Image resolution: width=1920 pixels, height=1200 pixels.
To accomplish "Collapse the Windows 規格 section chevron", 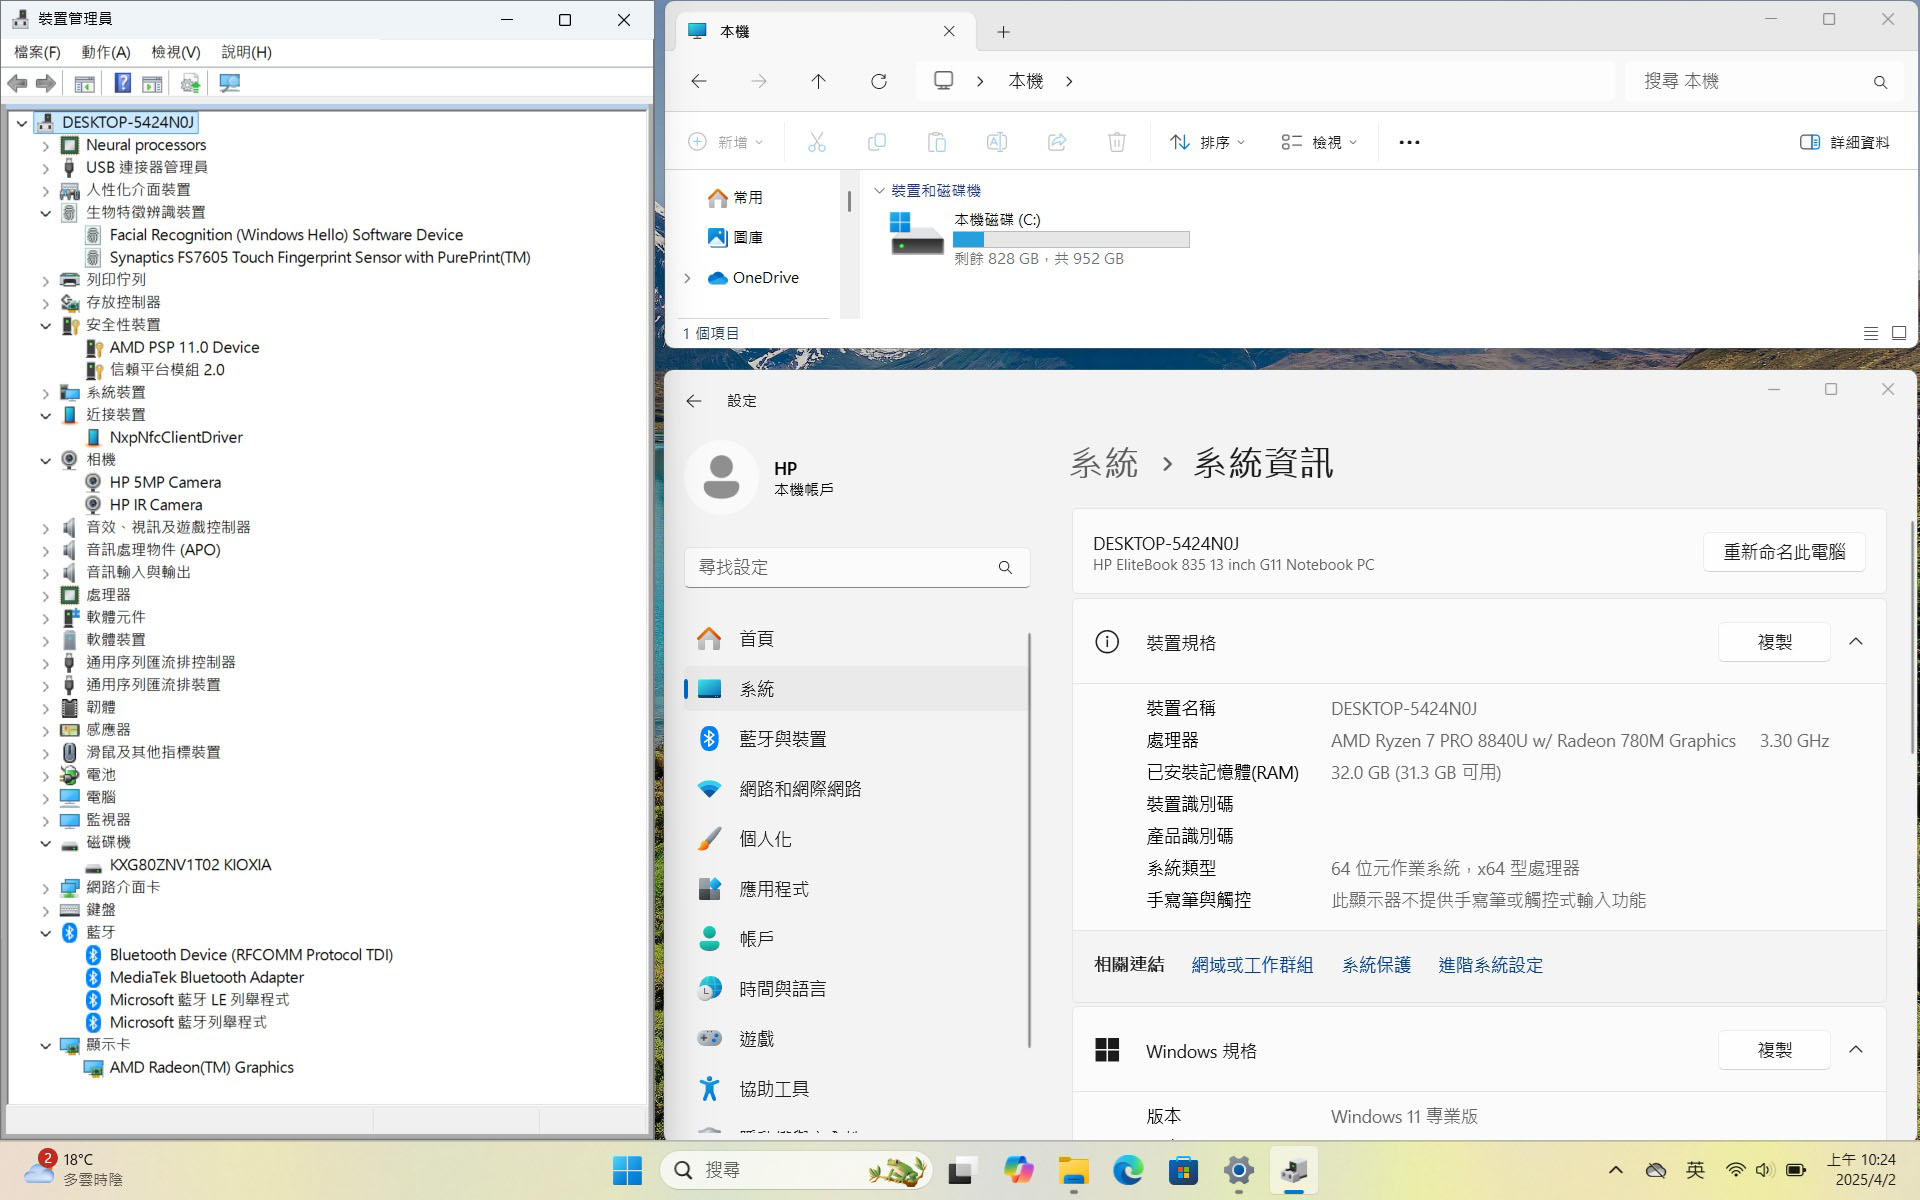I will [1856, 1050].
